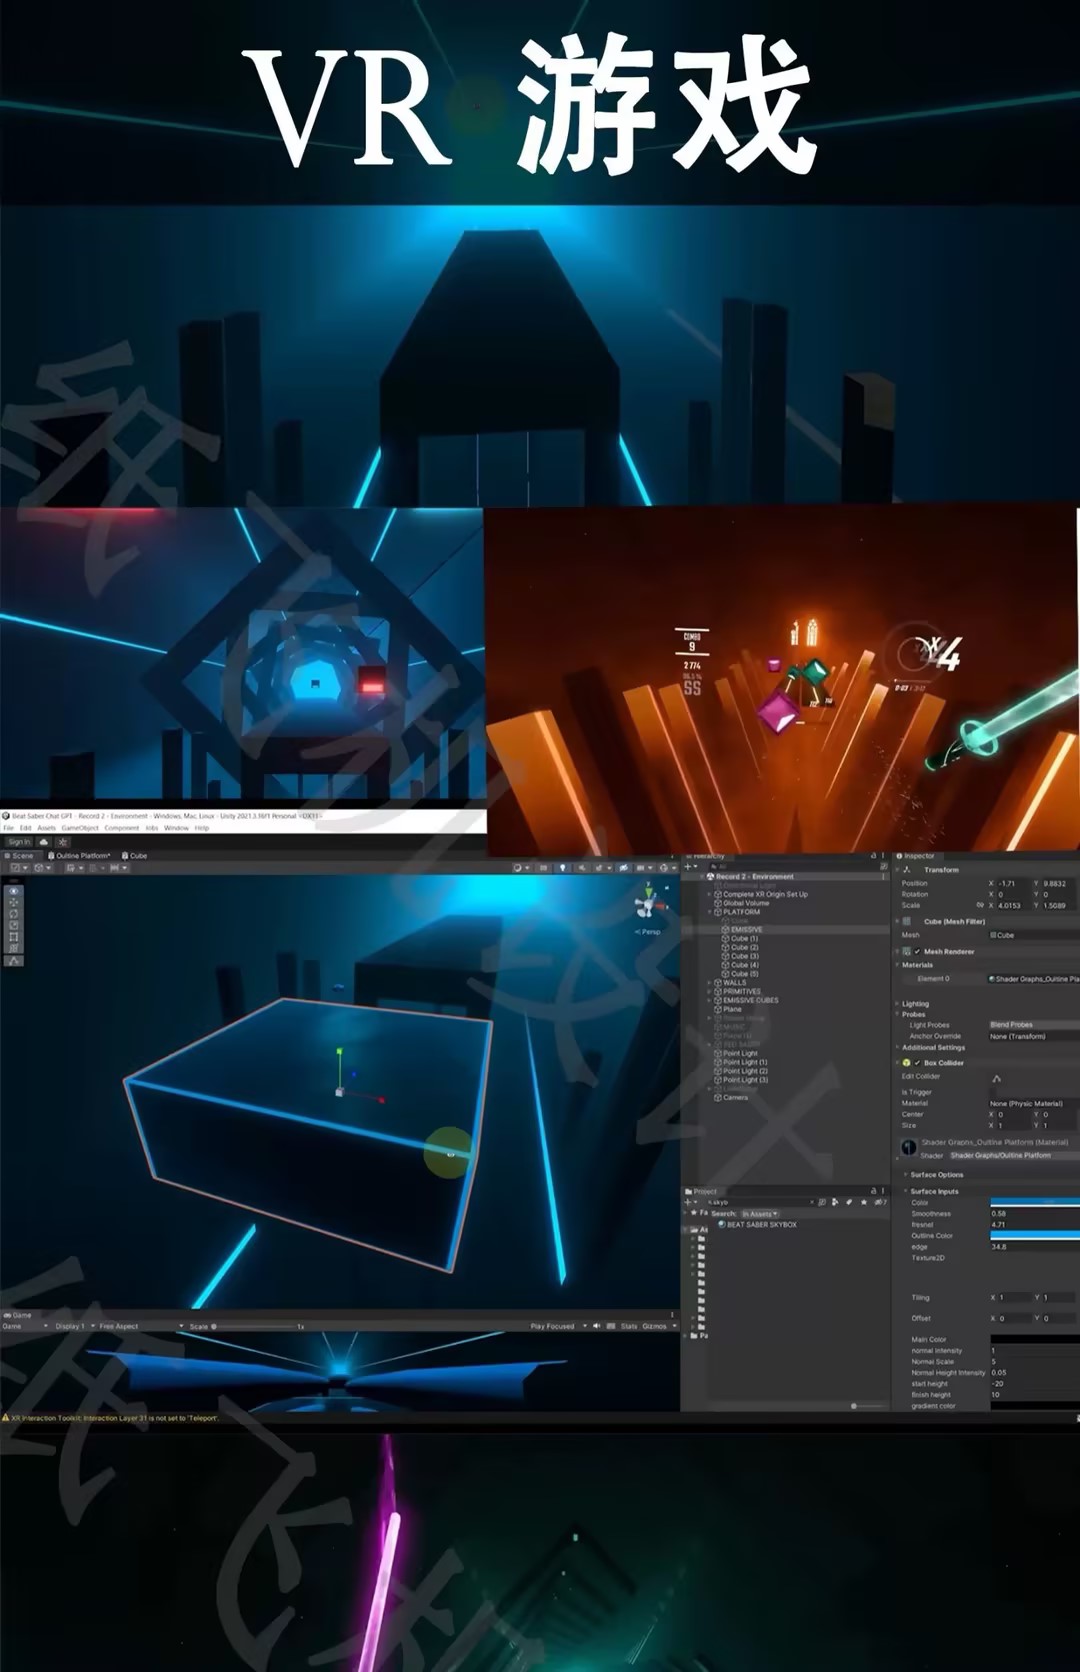Open the Inspector tab
The width and height of the screenshot is (1080, 1672).
(x=915, y=856)
